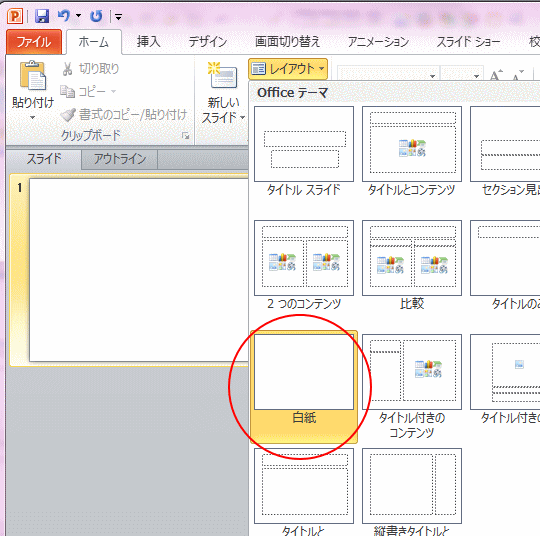The width and height of the screenshot is (540, 536).
Task: Open the レイアウト dropdown button
Action: point(288,69)
